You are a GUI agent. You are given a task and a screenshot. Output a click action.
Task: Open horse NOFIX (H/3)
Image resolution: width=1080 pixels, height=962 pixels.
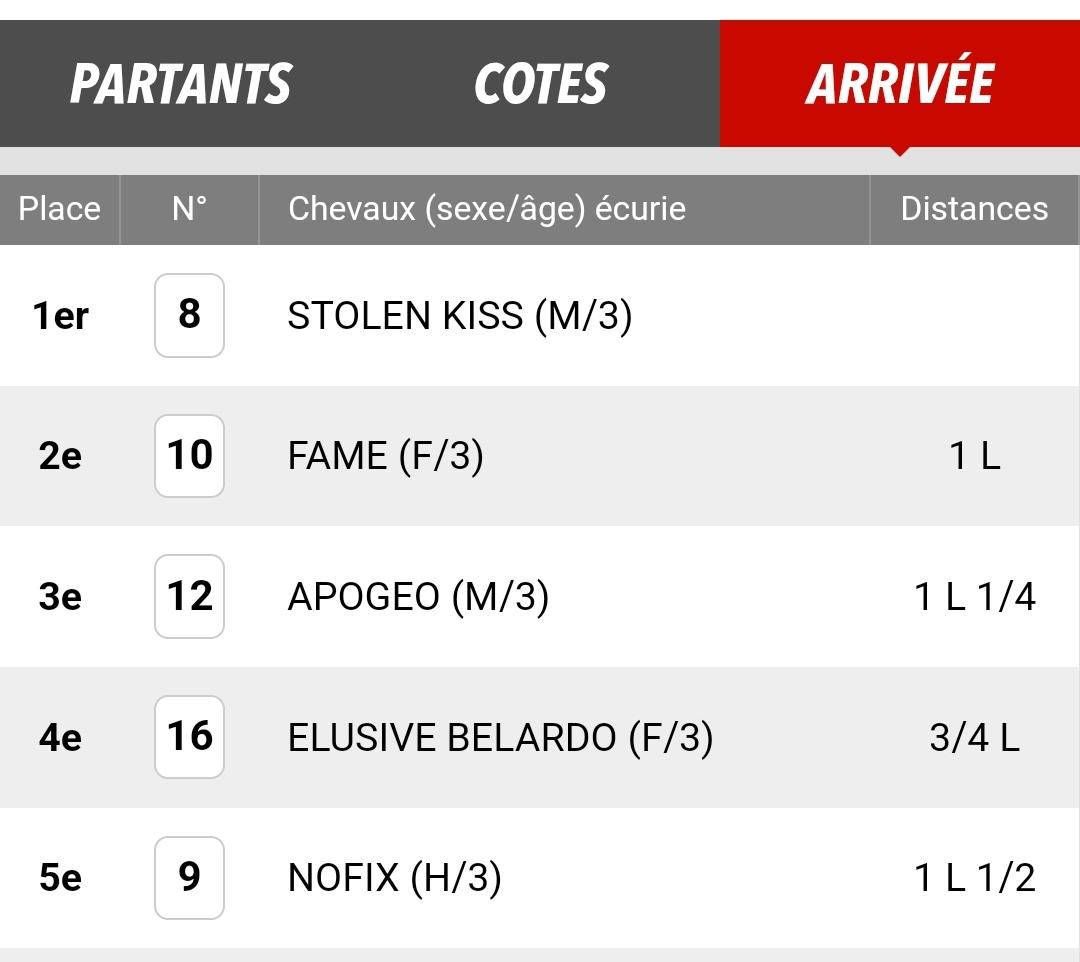tap(394, 878)
